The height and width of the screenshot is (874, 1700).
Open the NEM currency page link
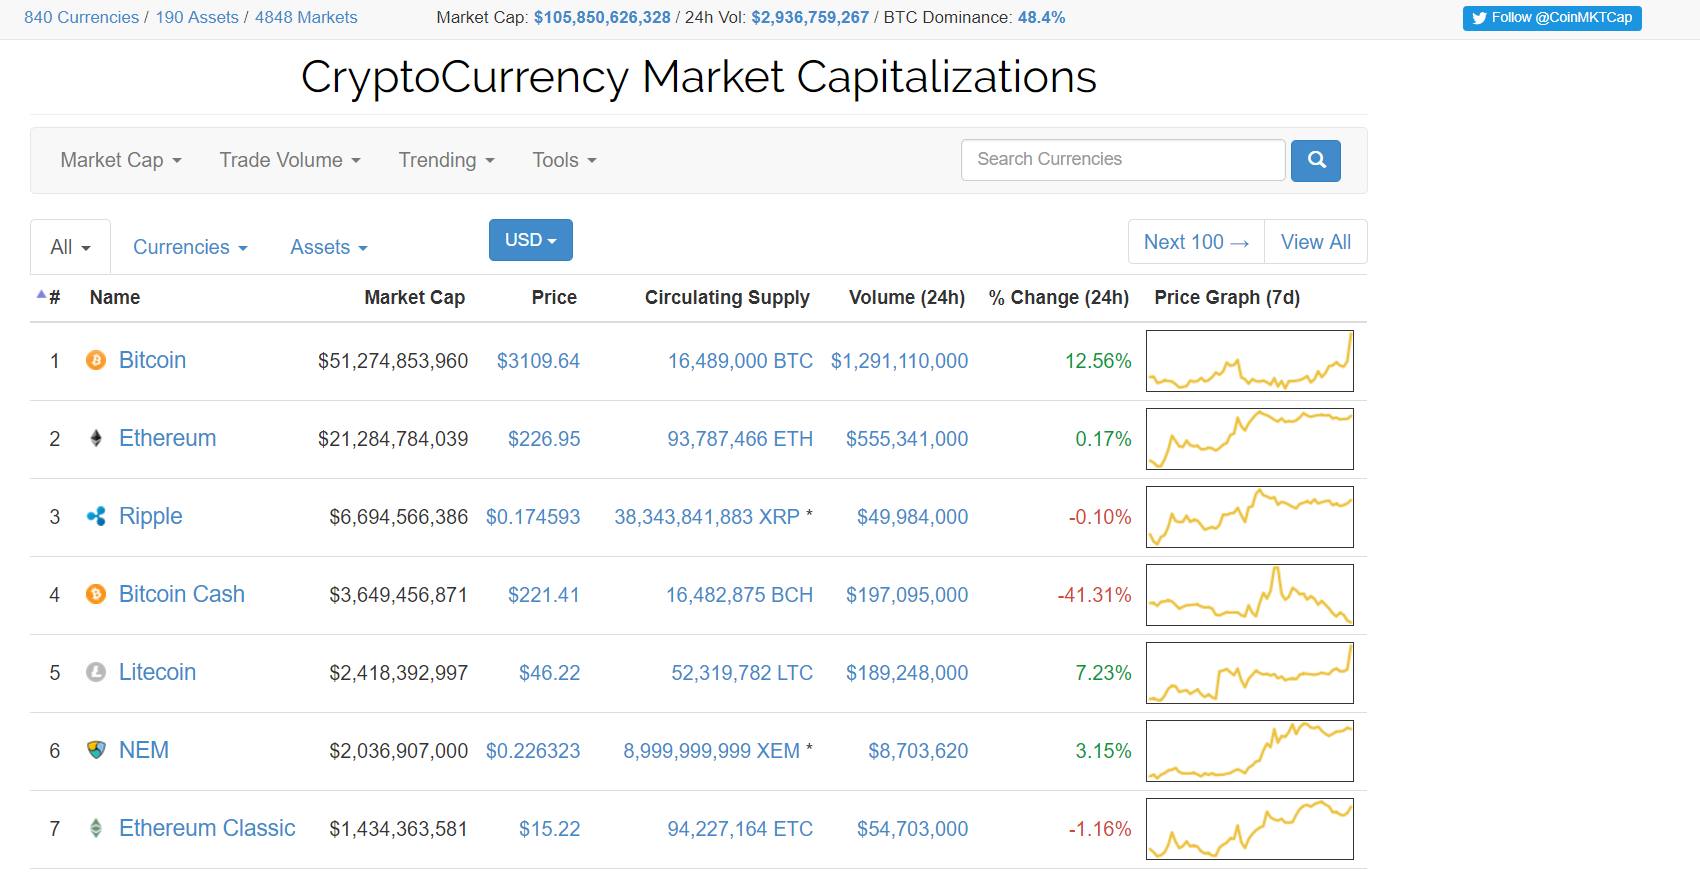pyautogui.click(x=144, y=750)
